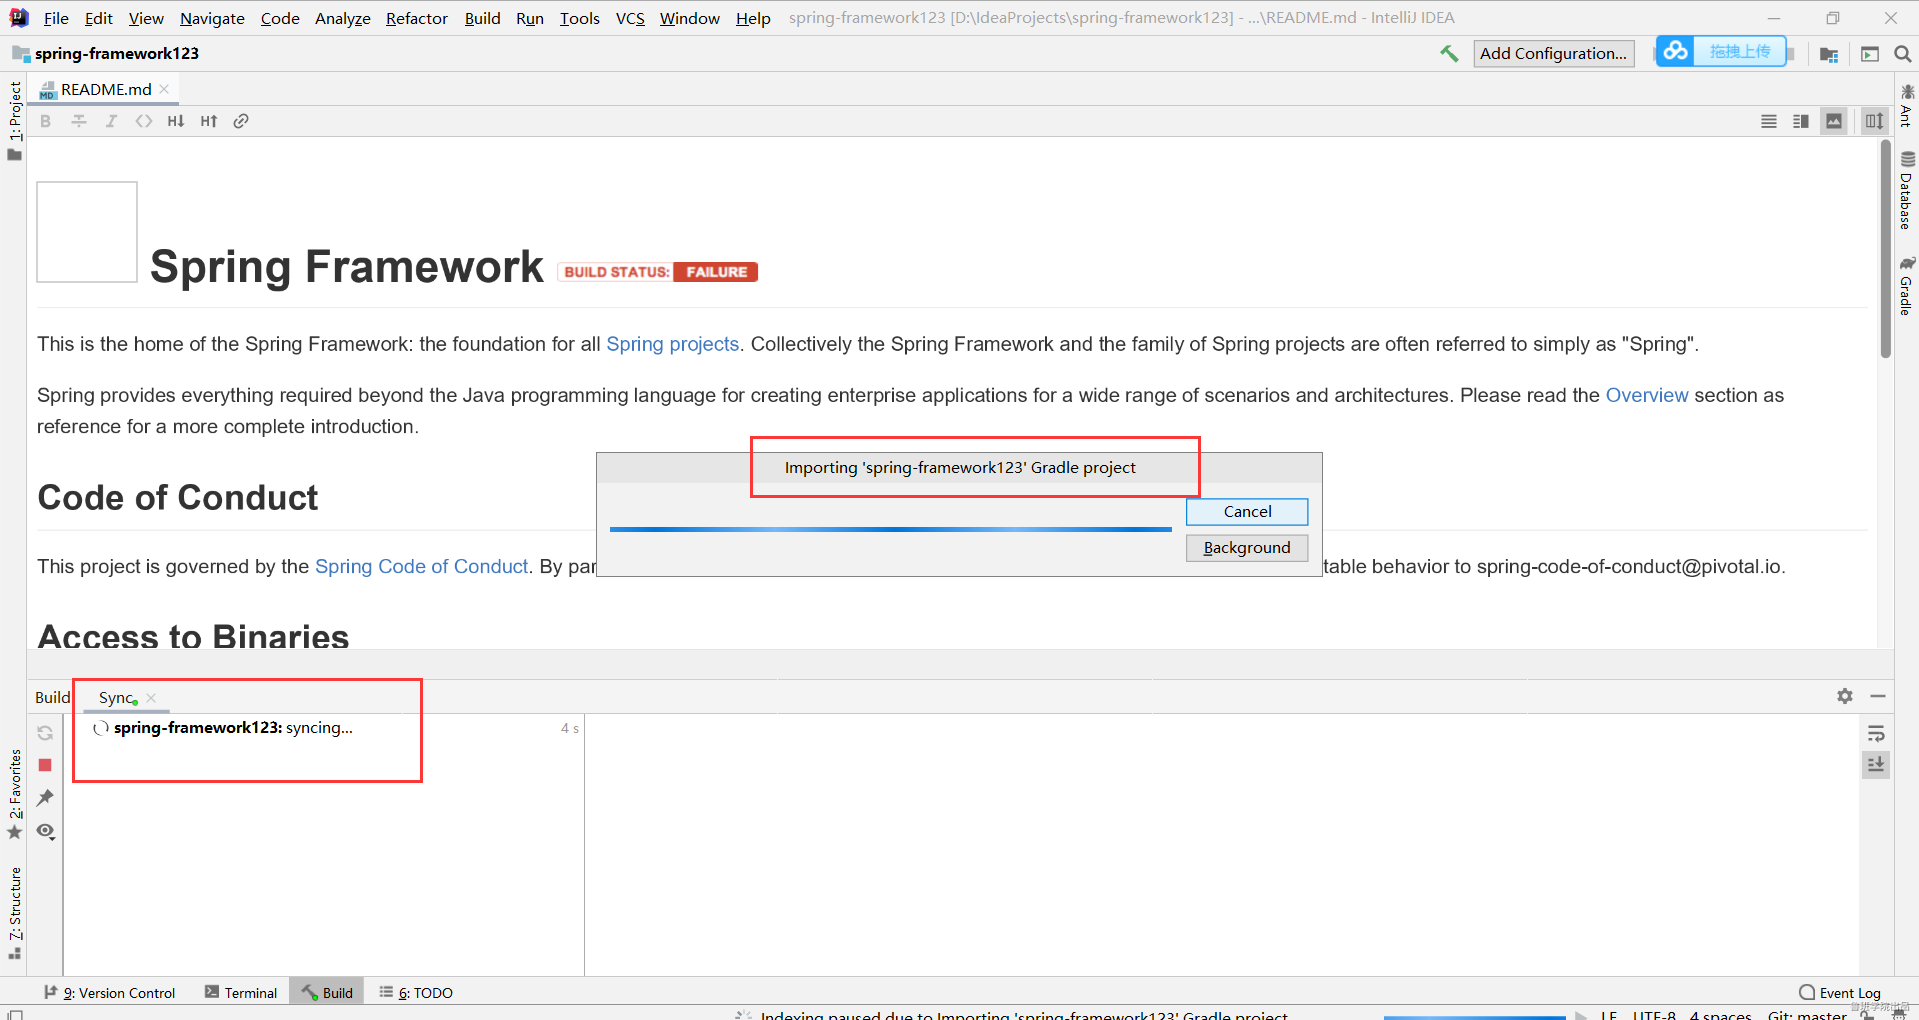Image resolution: width=1919 pixels, height=1020 pixels.
Task: Apply italic formatting
Action: [x=111, y=121]
